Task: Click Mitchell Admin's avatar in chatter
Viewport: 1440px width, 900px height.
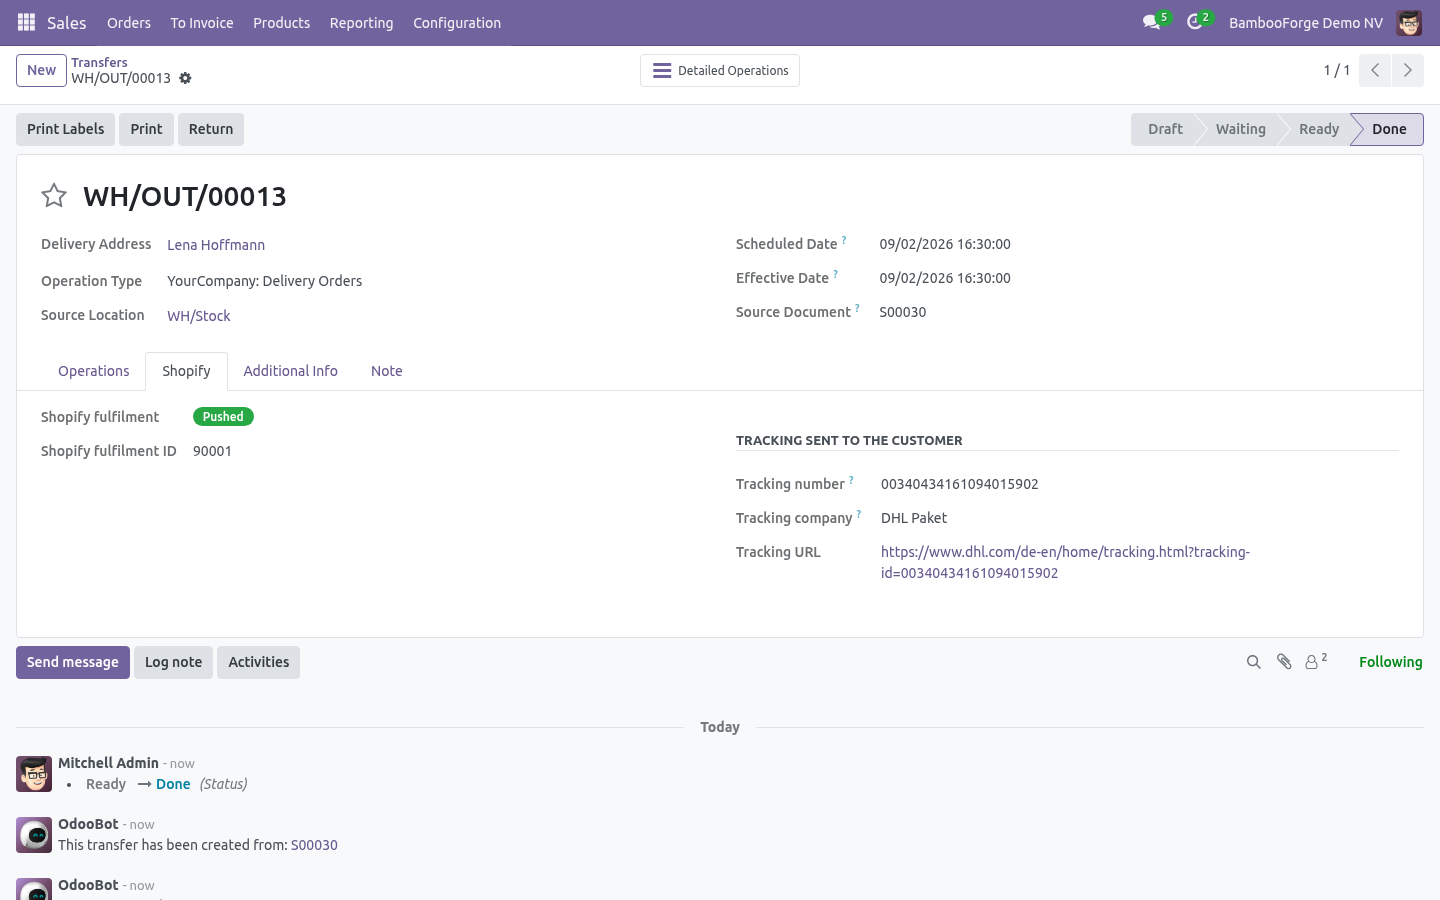Action: (34, 774)
